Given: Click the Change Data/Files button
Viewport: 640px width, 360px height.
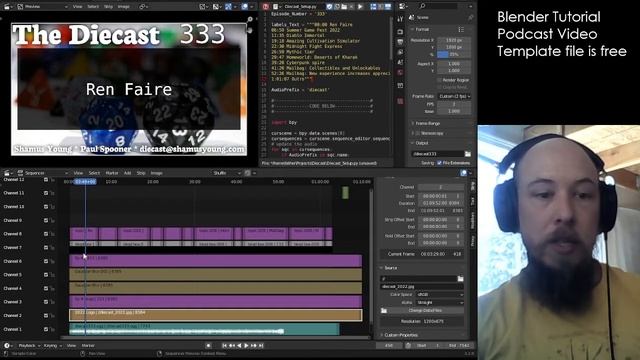Looking at the screenshot, I should 425,311.
